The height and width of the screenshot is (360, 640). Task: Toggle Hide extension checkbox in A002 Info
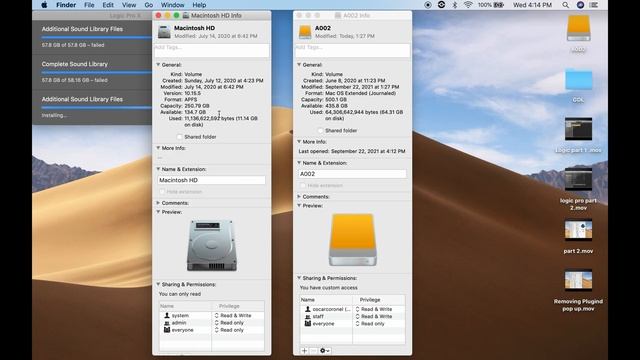point(303,185)
